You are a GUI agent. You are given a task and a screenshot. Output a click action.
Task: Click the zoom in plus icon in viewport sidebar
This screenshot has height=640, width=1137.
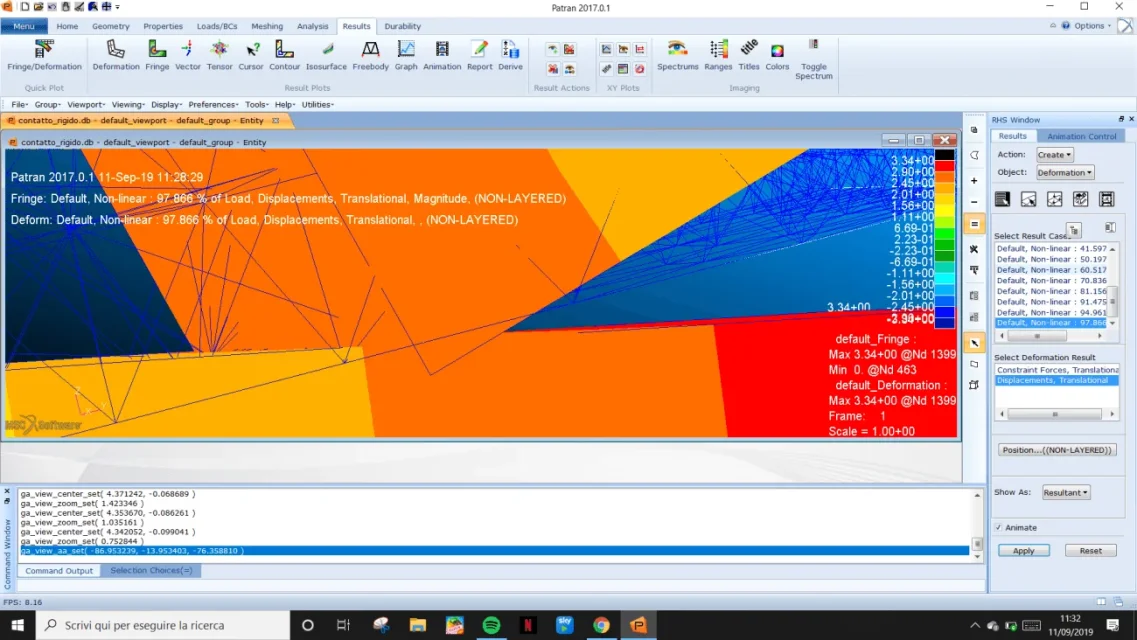(974, 180)
